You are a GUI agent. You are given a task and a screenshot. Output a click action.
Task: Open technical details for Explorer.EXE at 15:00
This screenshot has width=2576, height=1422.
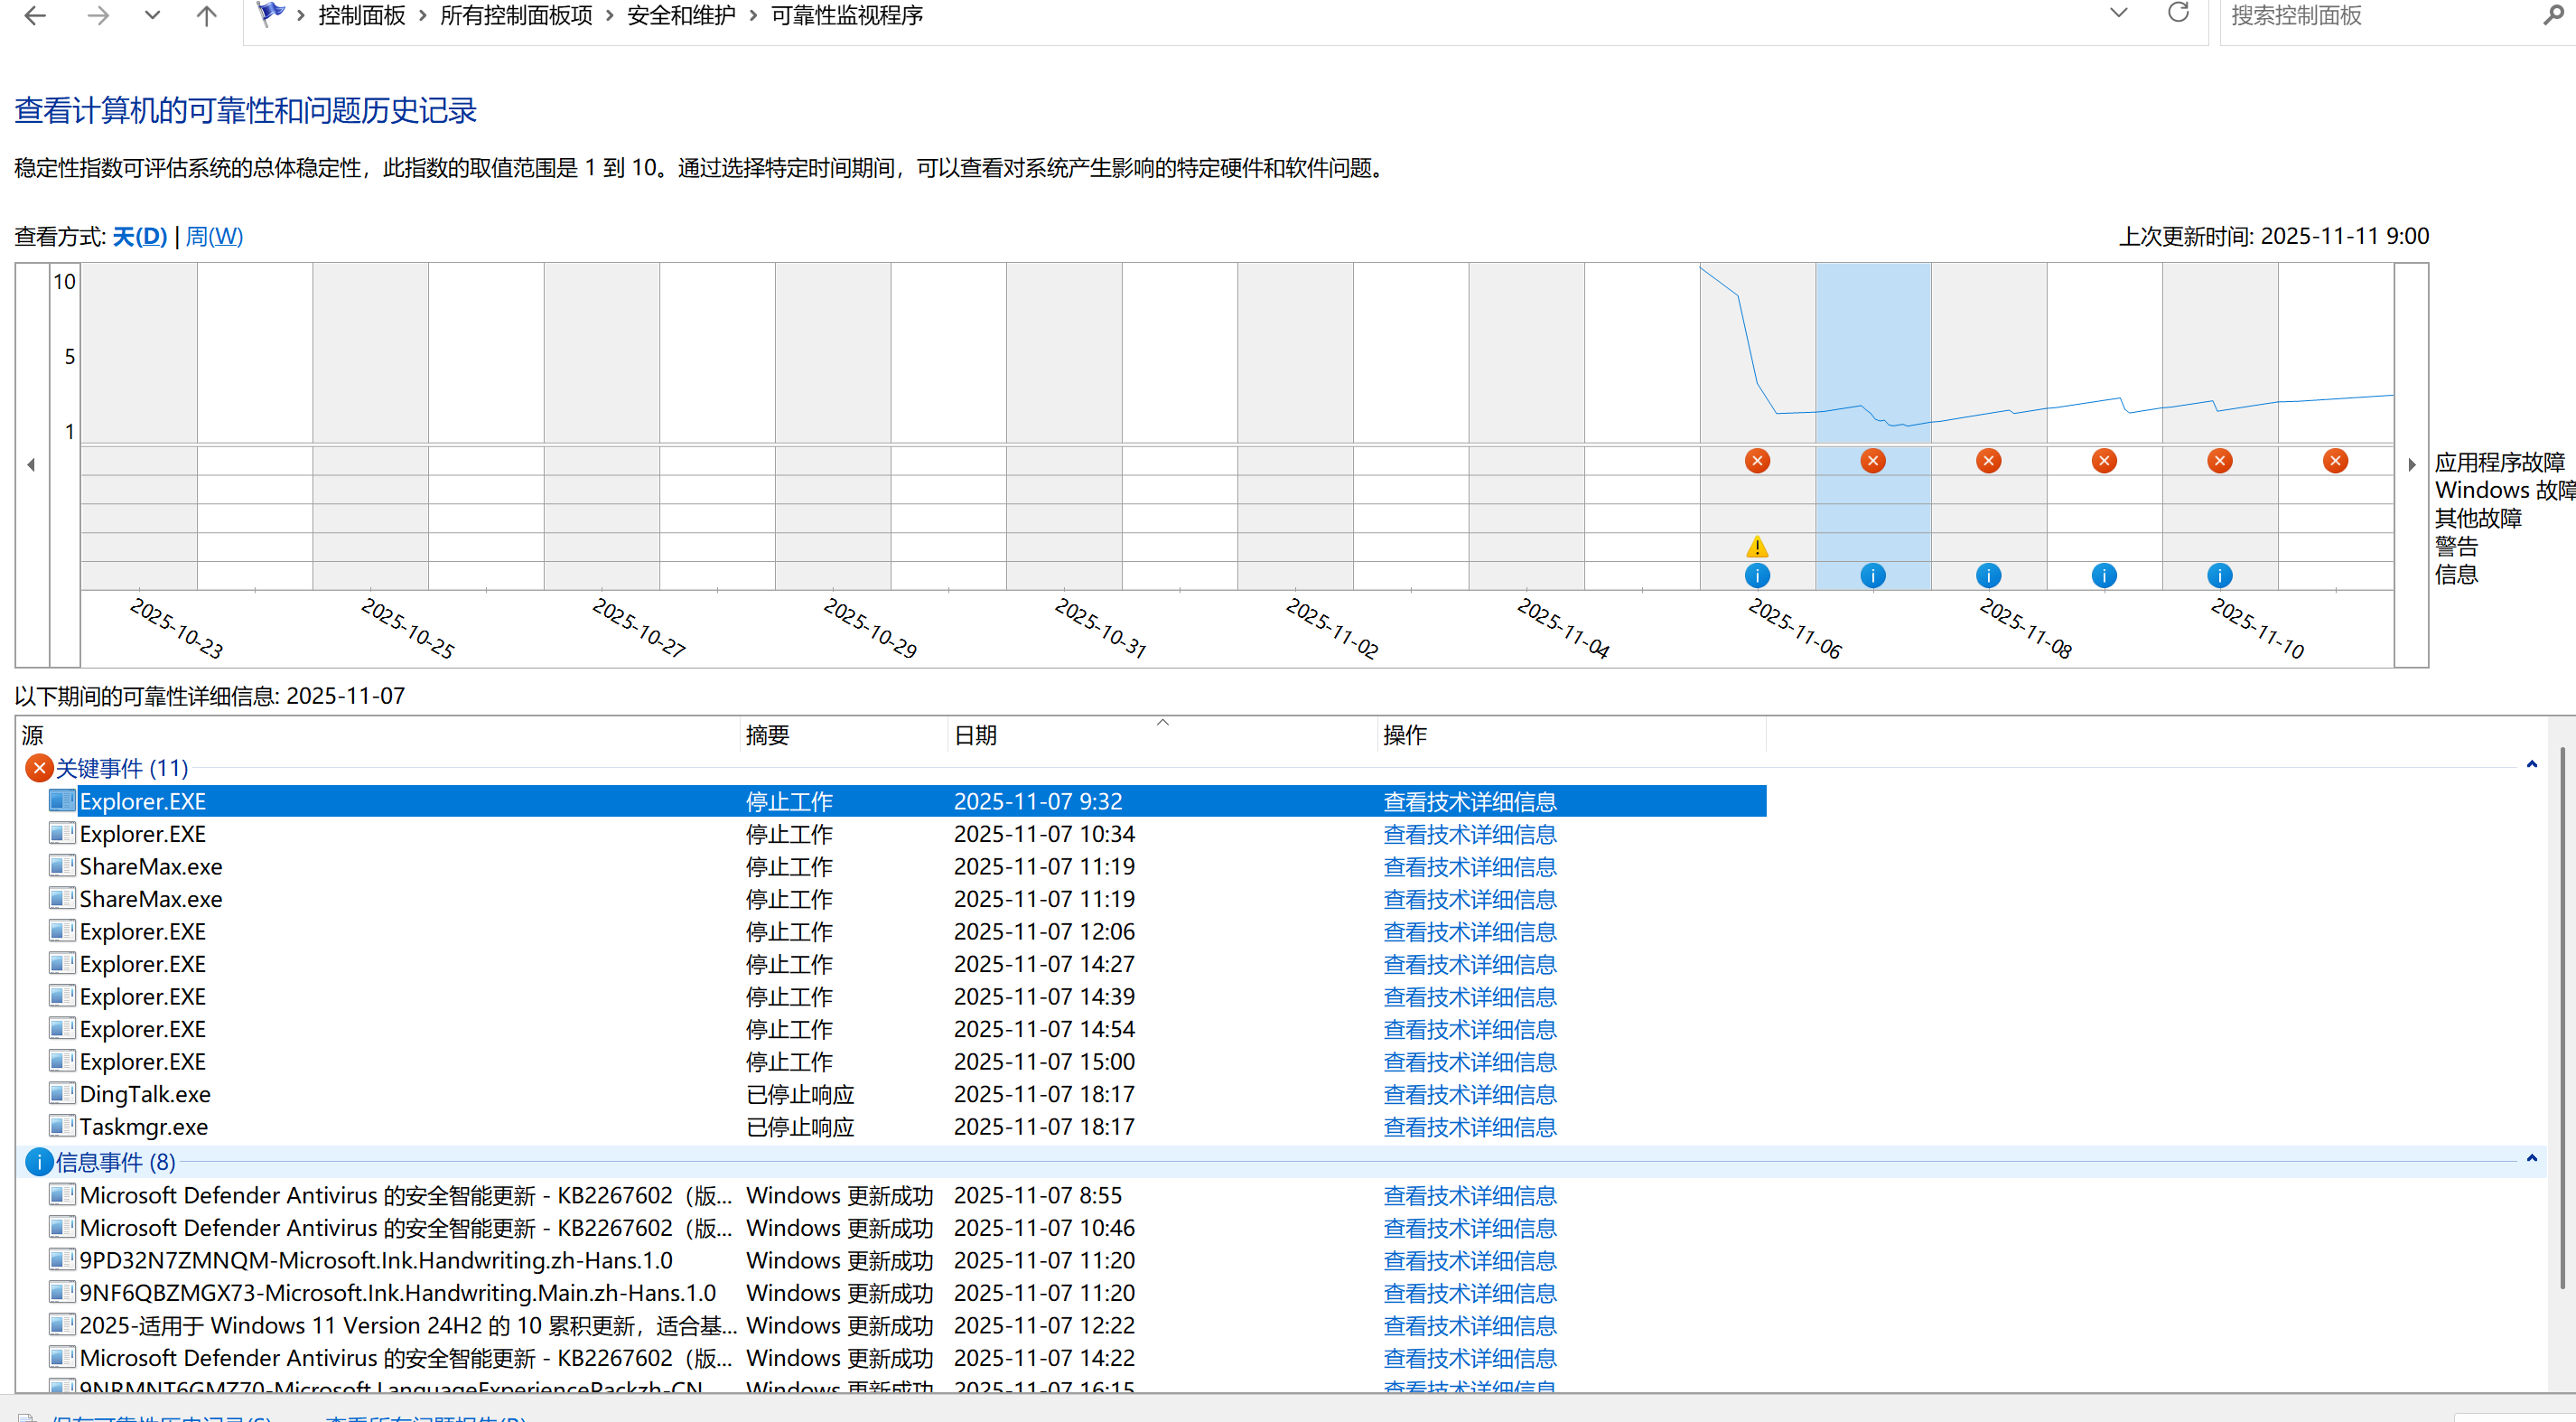[1470, 1062]
